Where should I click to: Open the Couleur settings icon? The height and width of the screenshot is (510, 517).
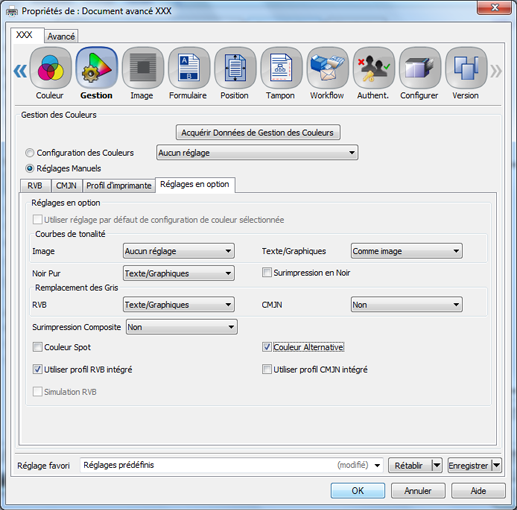pyautogui.click(x=50, y=68)
